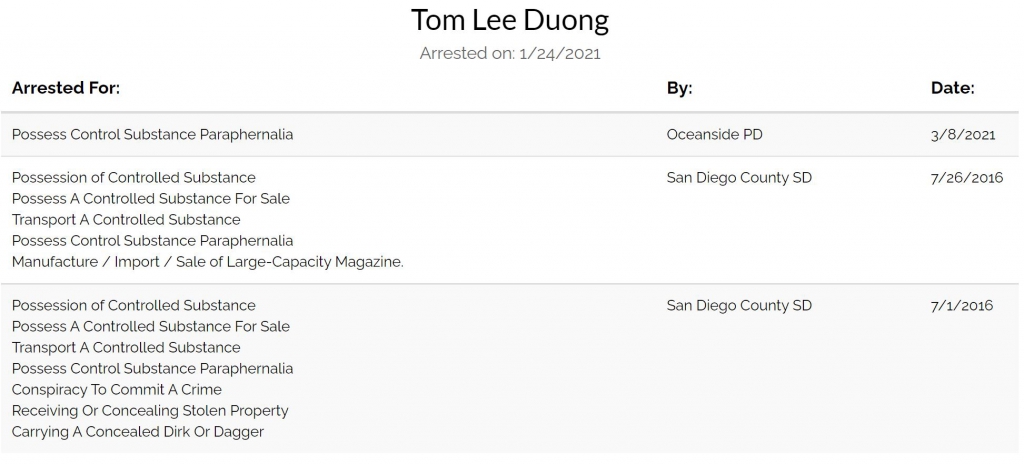The width and height of the screenshot is (1024, 464).
Task: Click 'Receiving Or Concealing Stolen Property' charge
Action: point(150,410)
